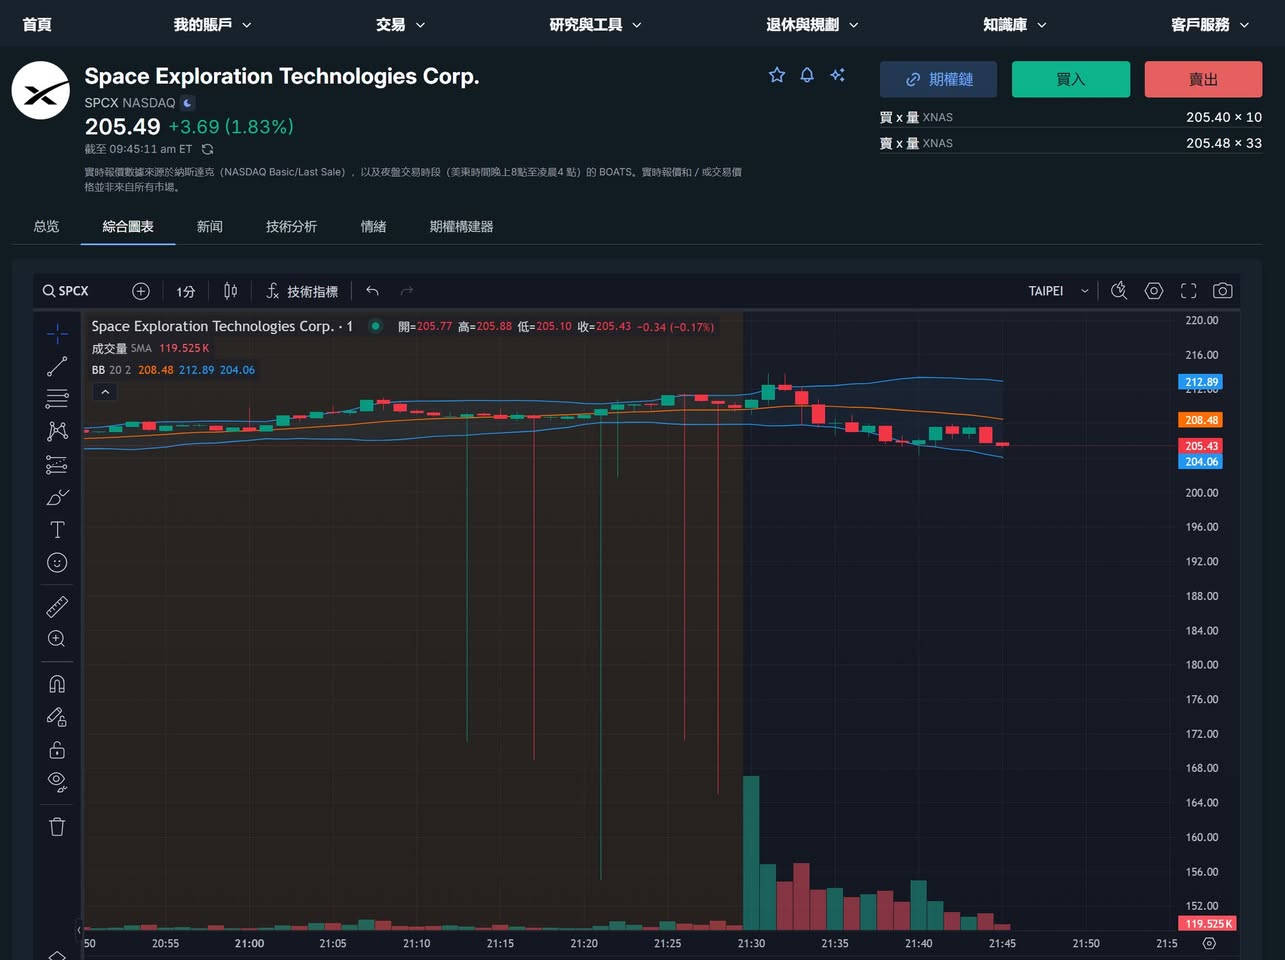Open the 1分 interval selector
The image size is (1285, 960).
point(185,291)
